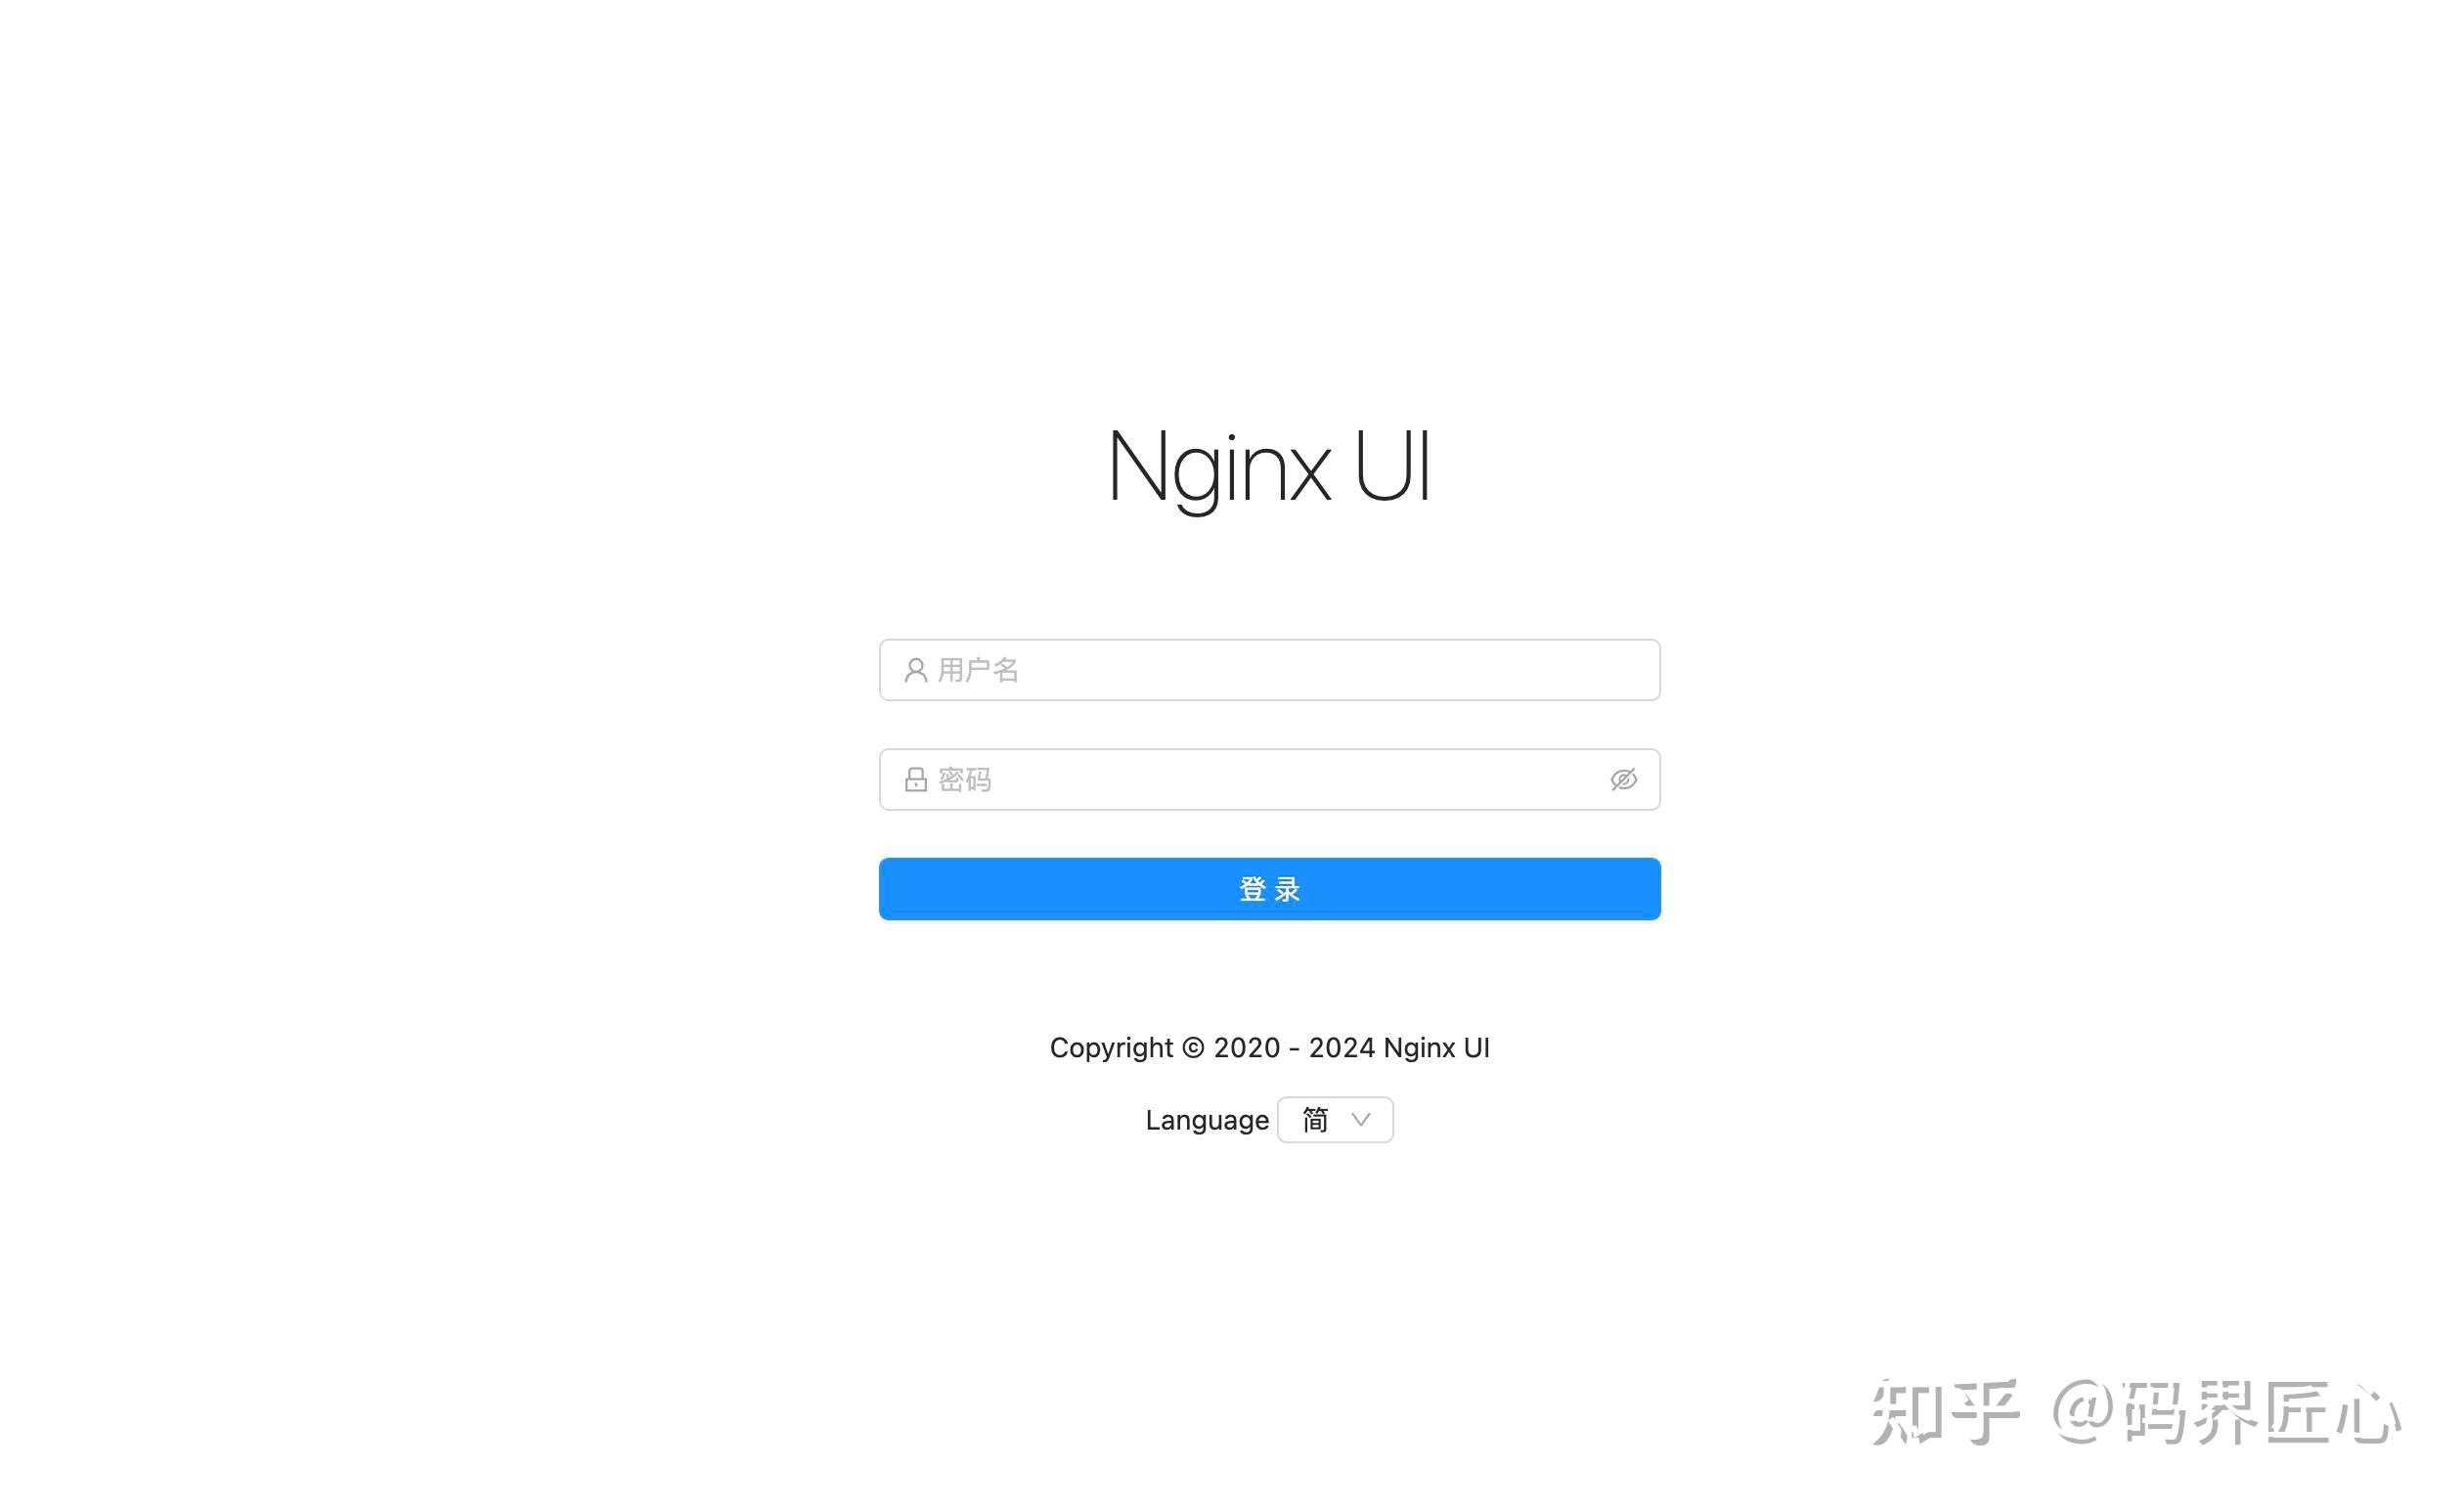The image size is (2464, 1512).
Task: Open the Language selector dropdown
Action: pos(1335,1120)
